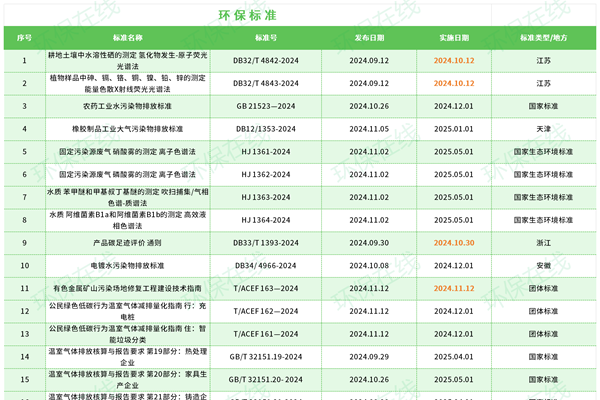The height and width of the screenshot is (400, 600).
Task: Click standard number T/ACEF 163—2024
Action: [264, 288]
